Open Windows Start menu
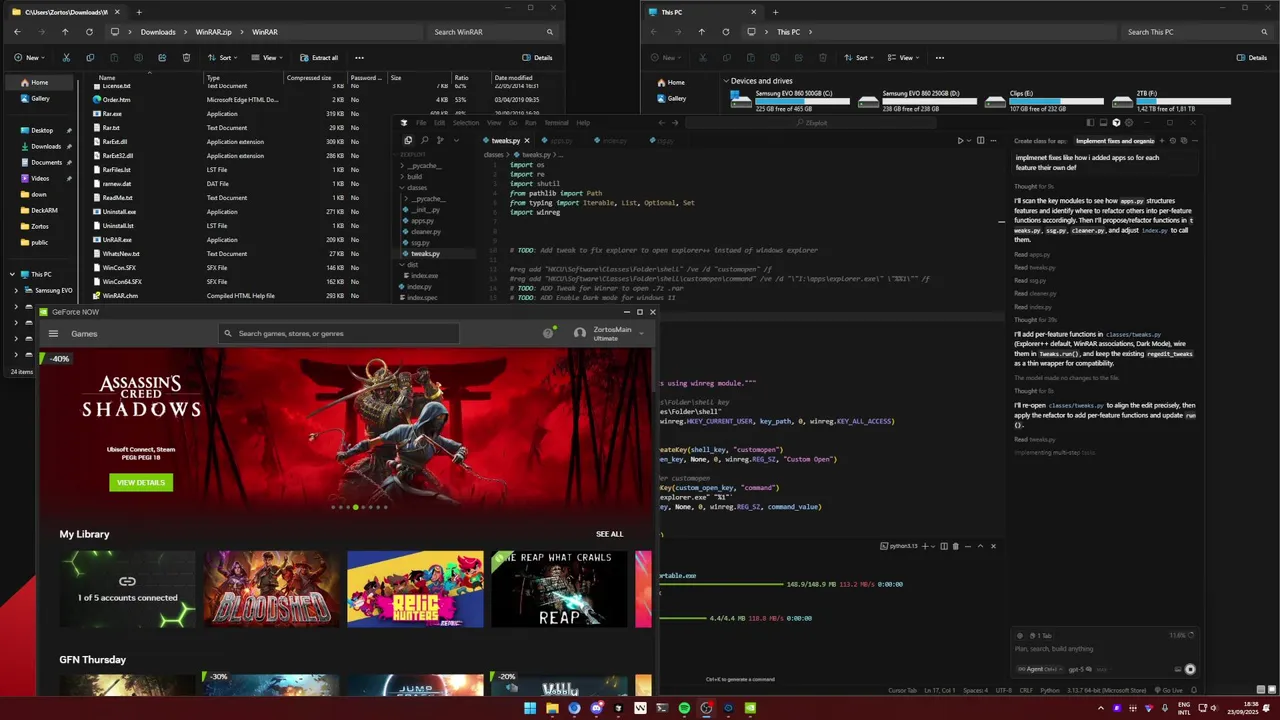The height and width of the screenshot is (720, 1280). [530, 708]
